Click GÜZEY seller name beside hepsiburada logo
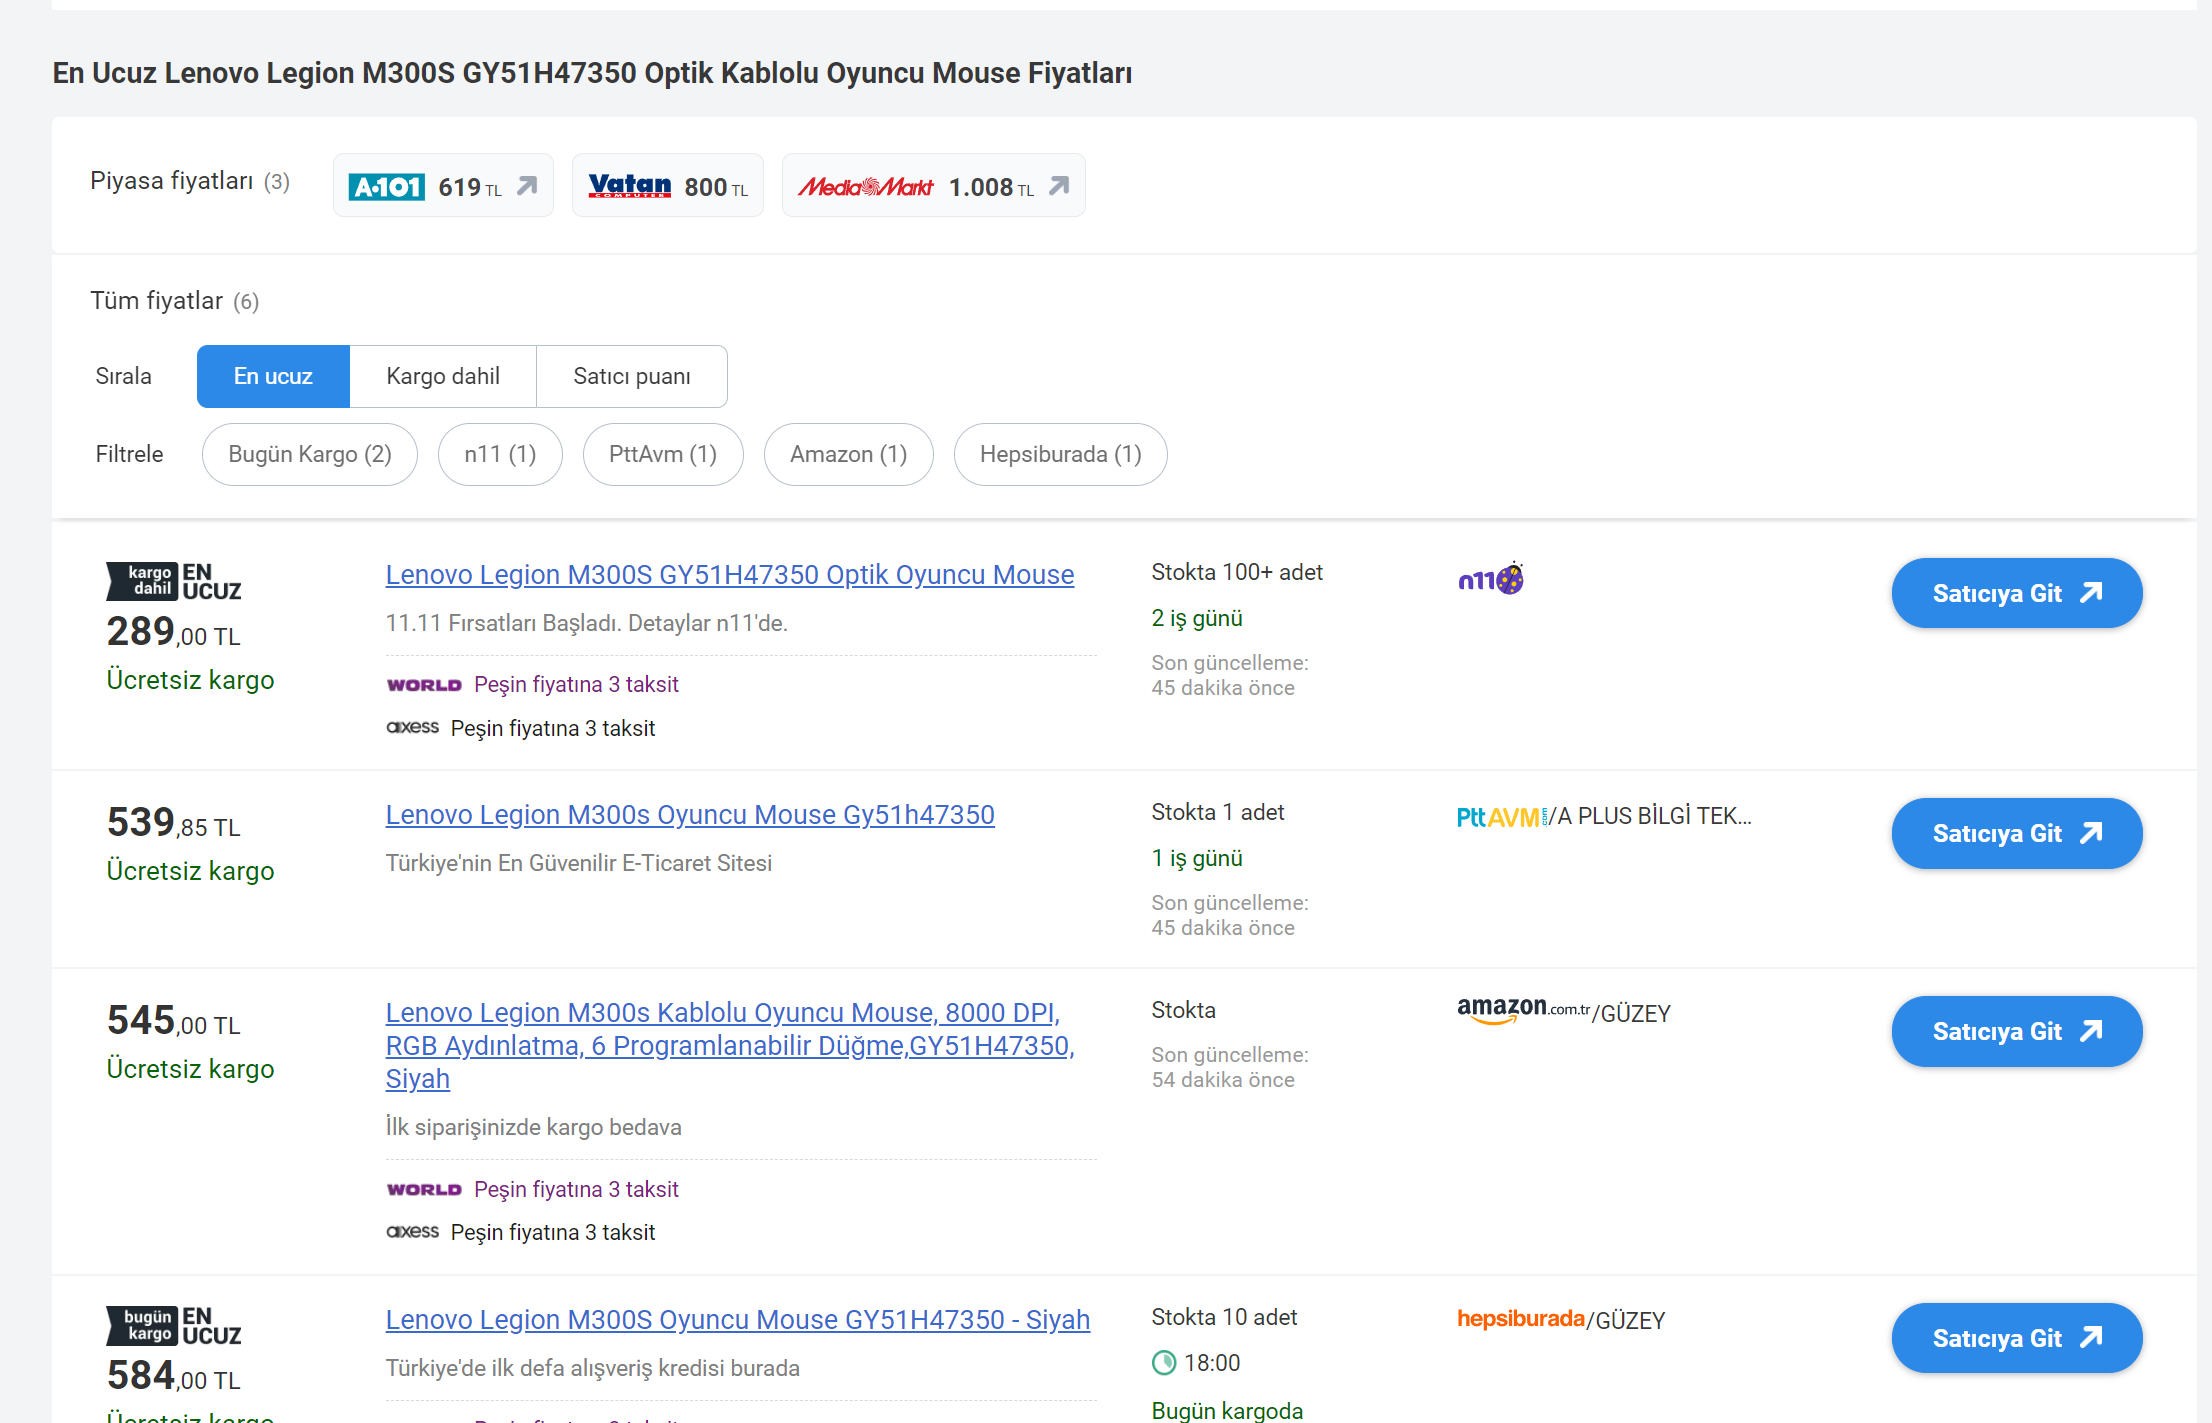Viewport: 2212px width, 1423px height. coord(1631,1321)
